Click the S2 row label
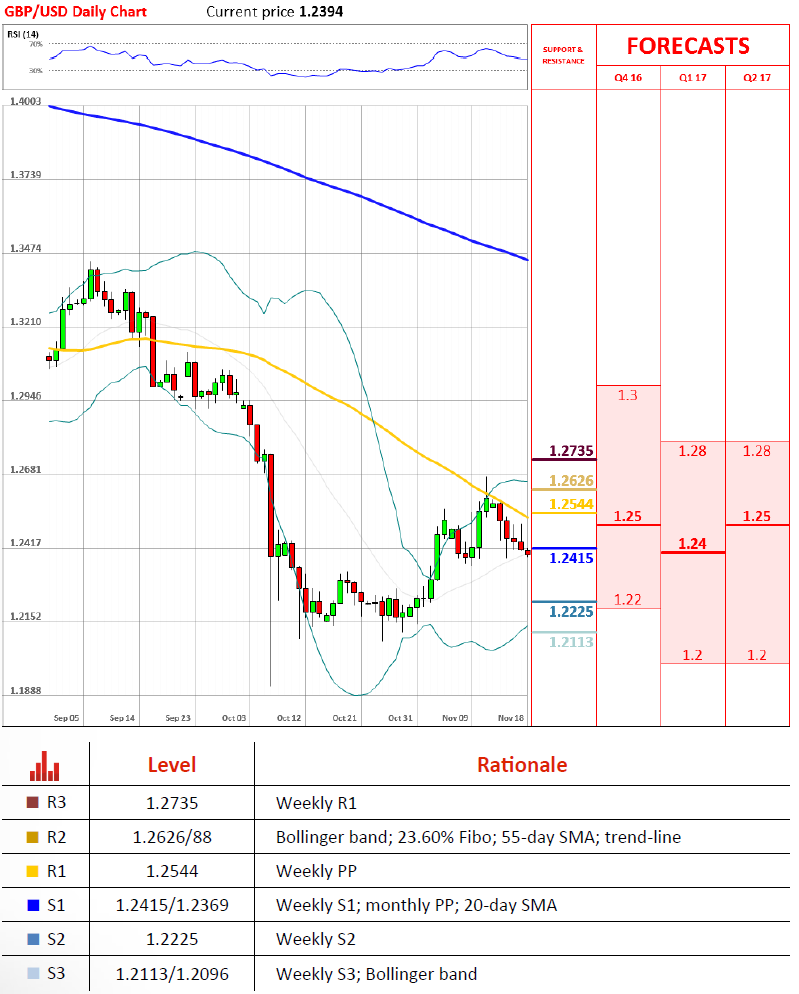This screenshot has width=799, height=994. point(56,939)
